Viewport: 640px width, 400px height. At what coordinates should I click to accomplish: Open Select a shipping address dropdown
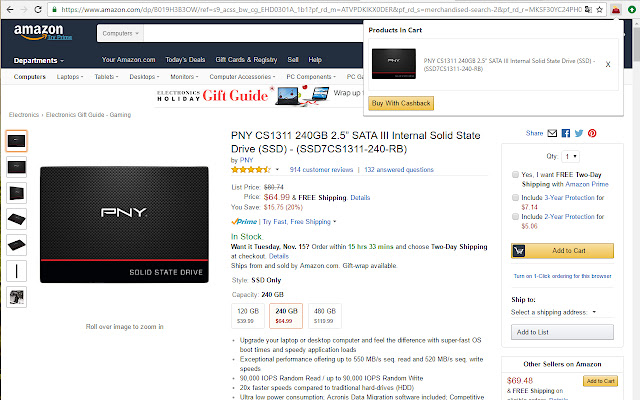pos(553,312)
